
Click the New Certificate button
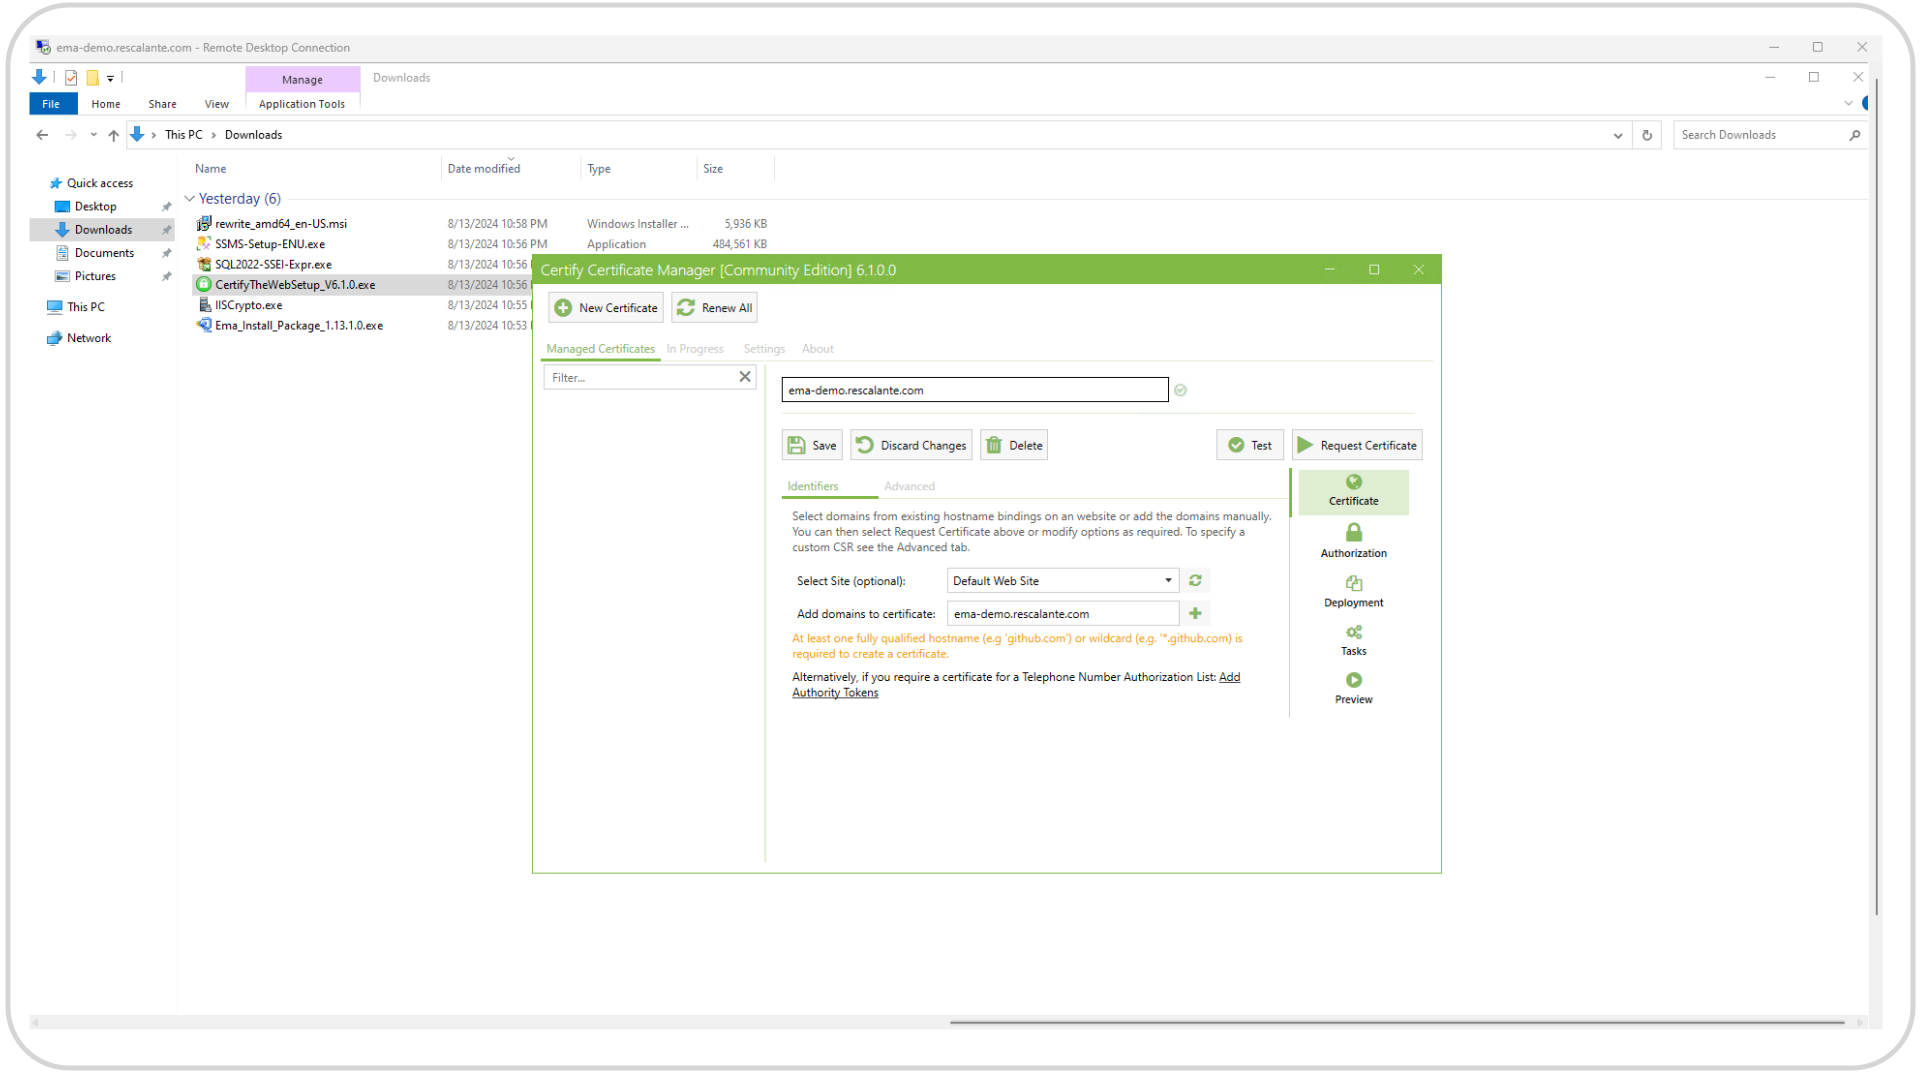[x=606, y=308]
